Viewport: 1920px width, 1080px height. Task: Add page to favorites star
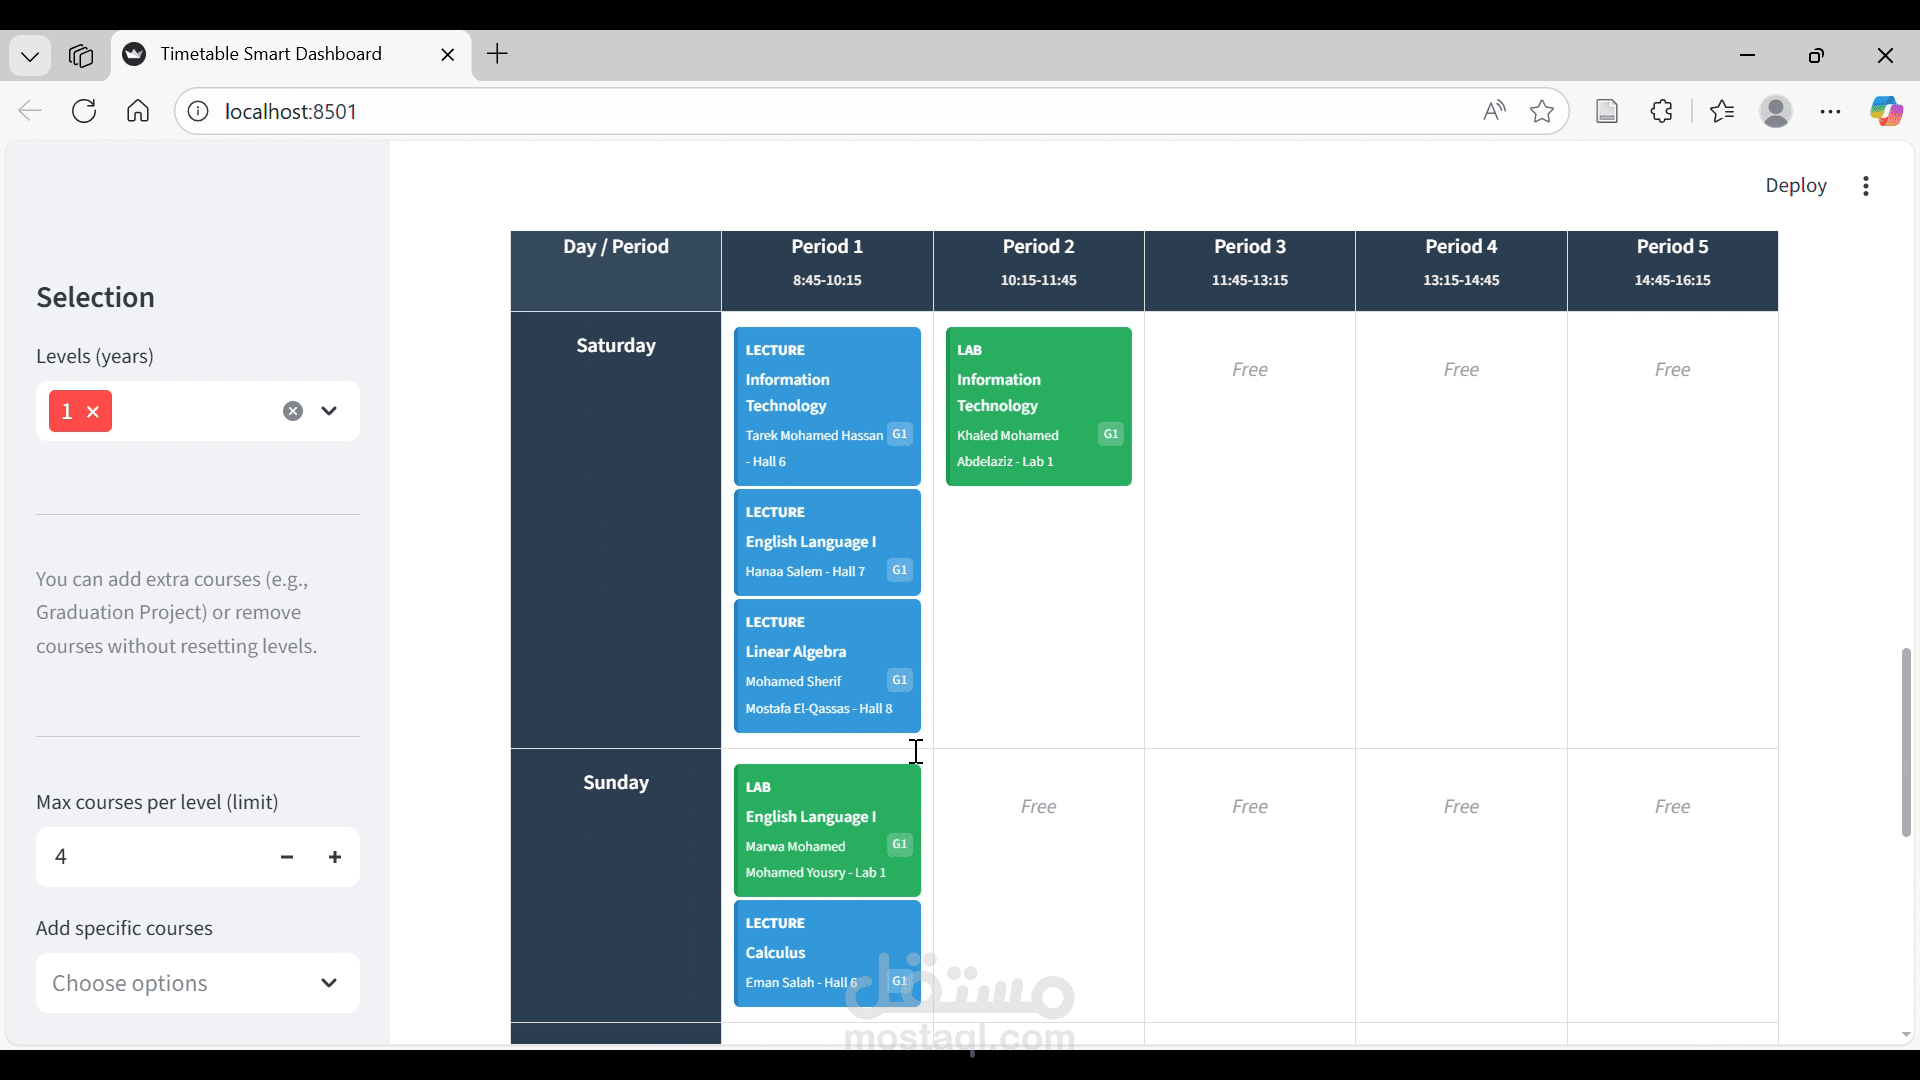point(1542,111)
